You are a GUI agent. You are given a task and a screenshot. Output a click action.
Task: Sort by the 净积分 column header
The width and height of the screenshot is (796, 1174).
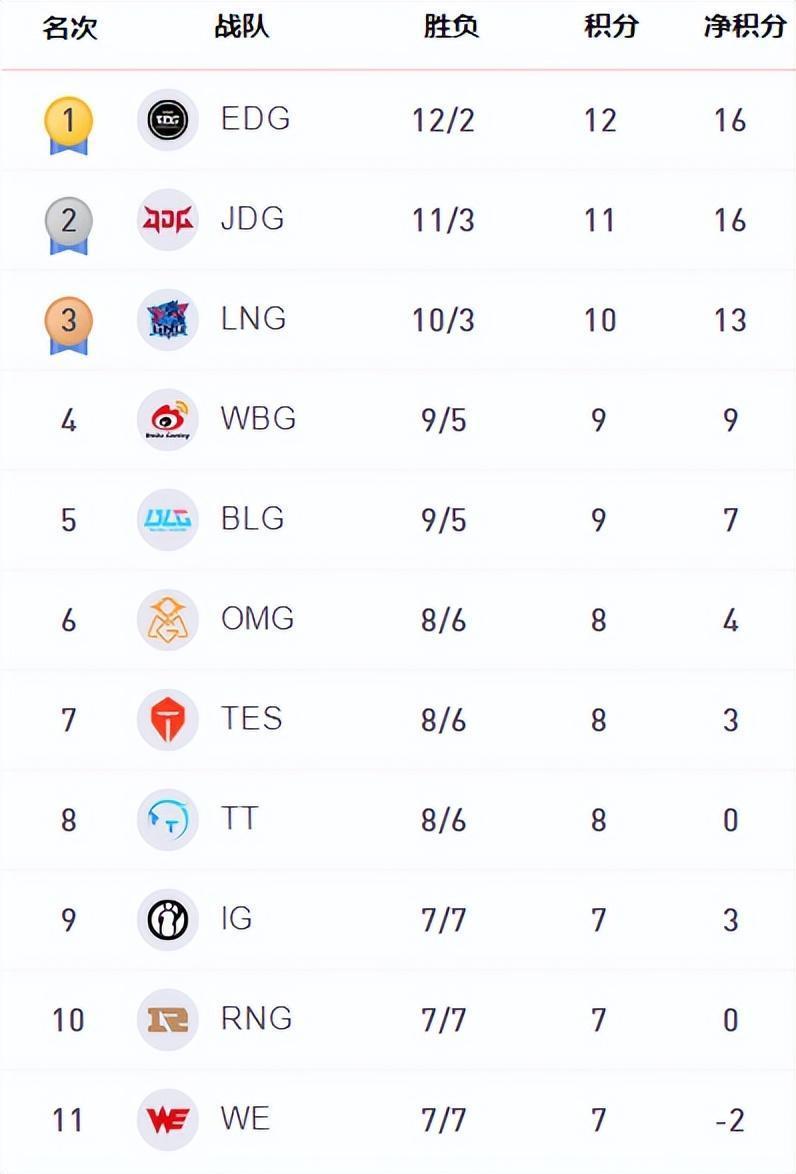click(744, 27)
